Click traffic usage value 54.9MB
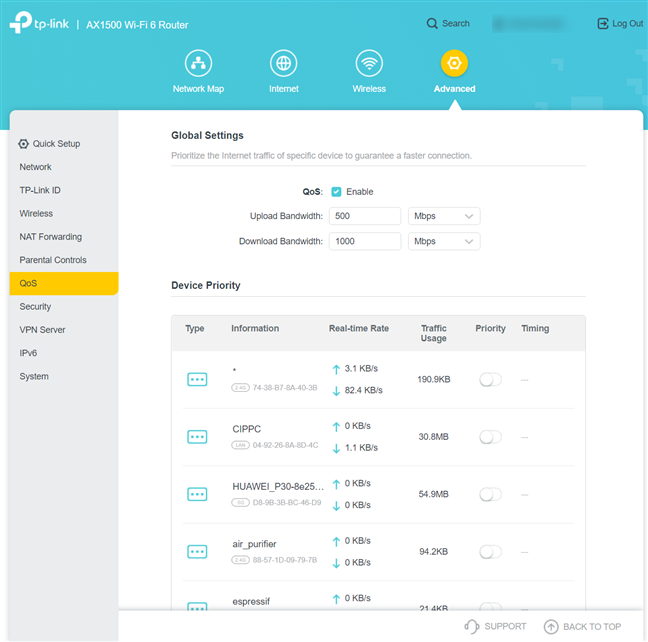Screen dimensions: 648x642 coord(434,494)
